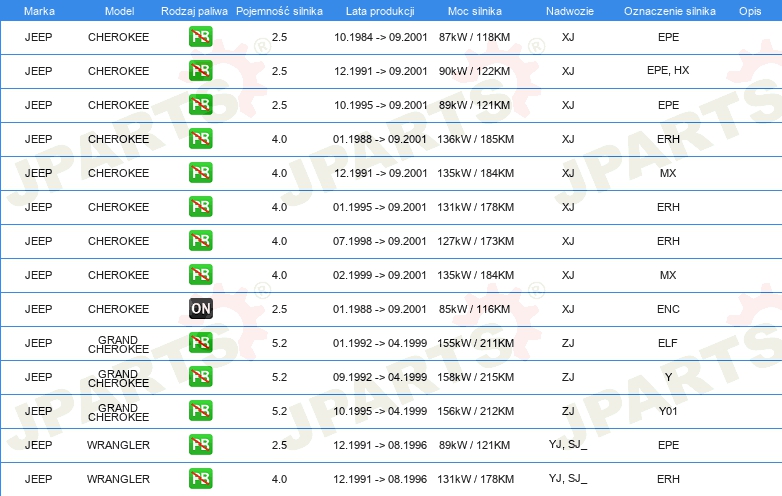Select the 5.2 capacity in ELF row
Viewport: 782px width, 496px height.
pyautogui.click(x=279, y=343)
